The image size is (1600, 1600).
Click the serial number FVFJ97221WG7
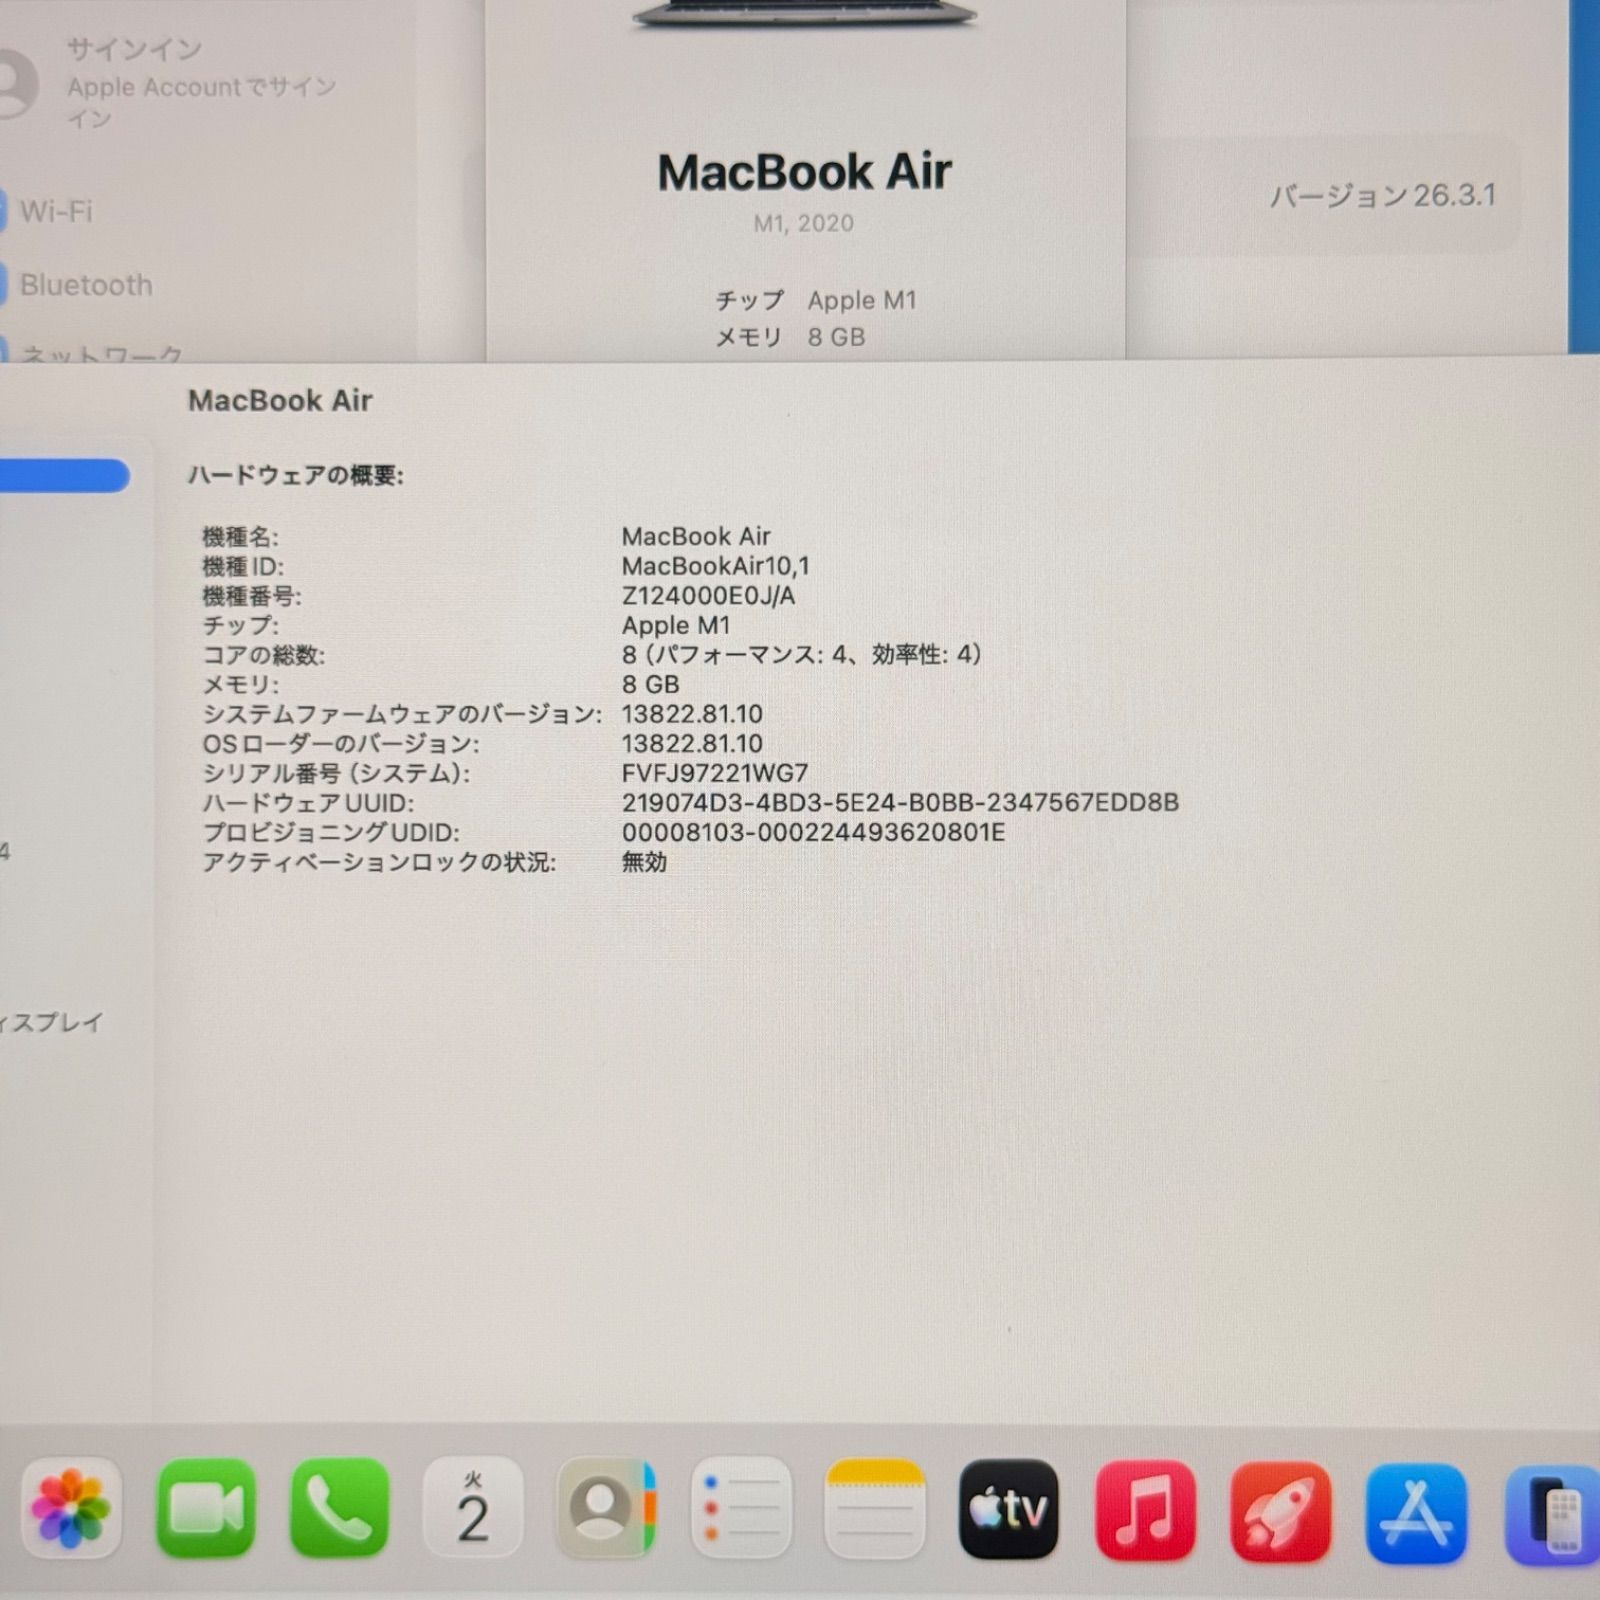point(715,773)
